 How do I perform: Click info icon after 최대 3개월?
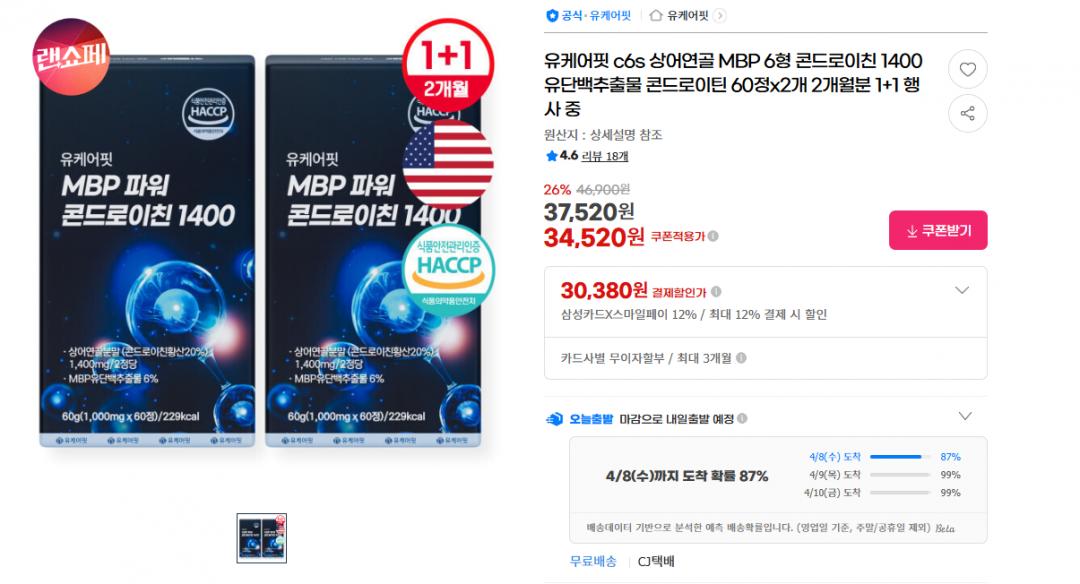point(741,358)
